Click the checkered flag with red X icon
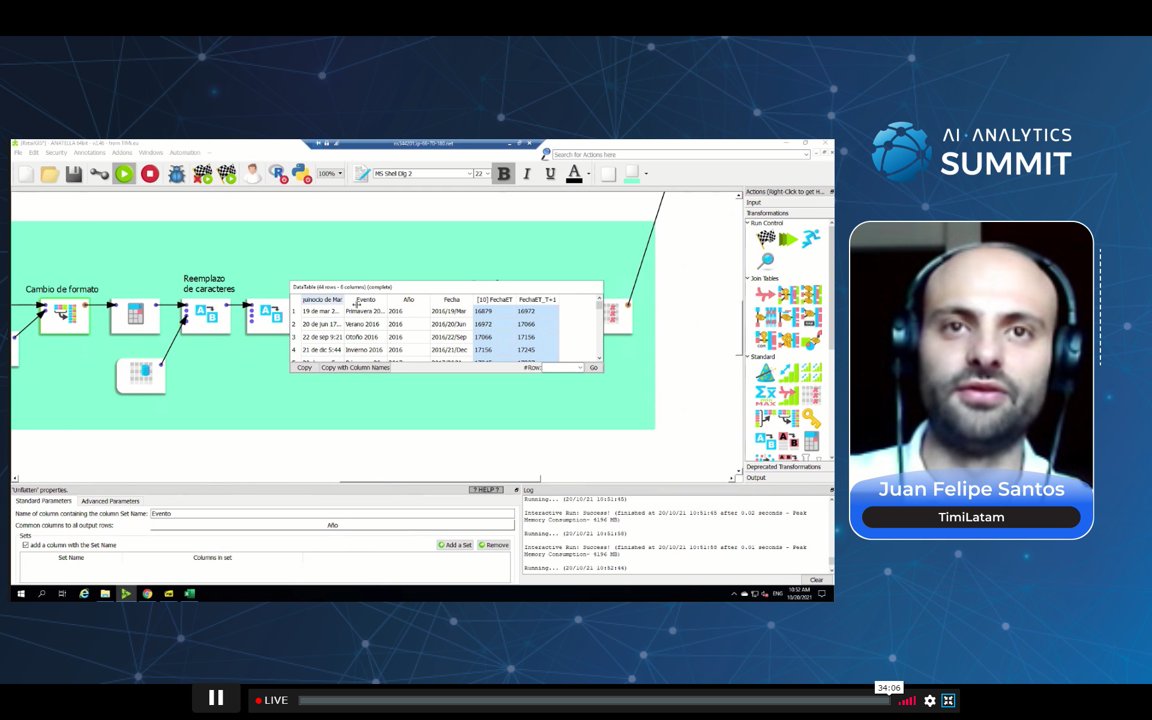Image resolution: width=1152 pixels, height=720 pixels. 202,174
